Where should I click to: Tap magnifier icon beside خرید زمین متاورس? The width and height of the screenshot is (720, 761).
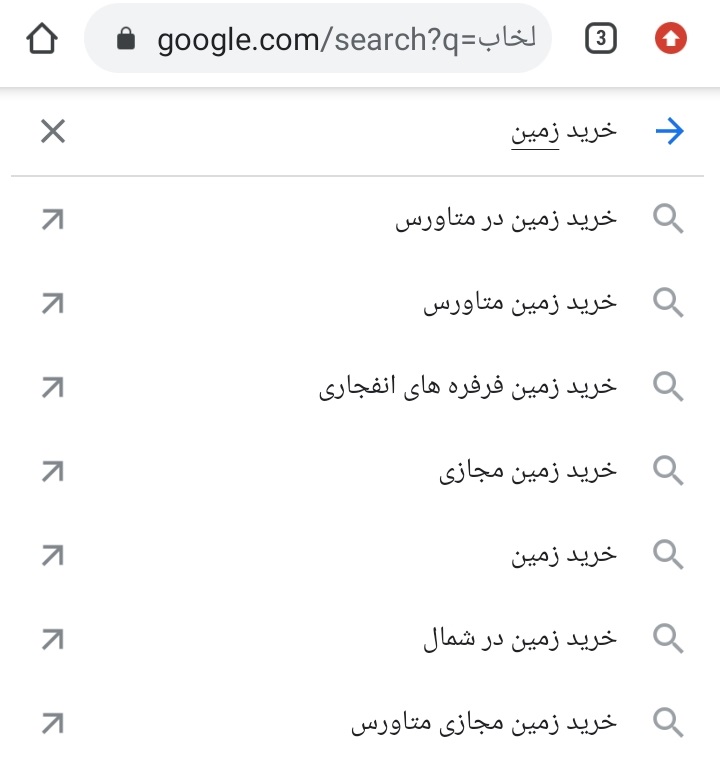668,303
